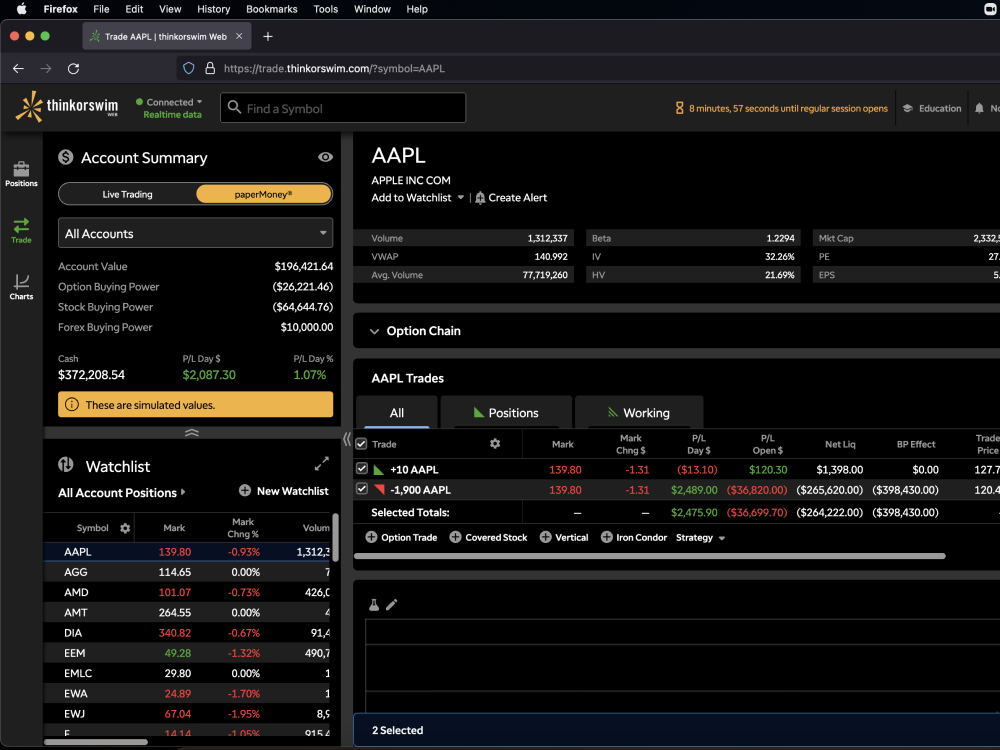
Task: Click the Account Summary dollar icon
Action: point(66,157)
